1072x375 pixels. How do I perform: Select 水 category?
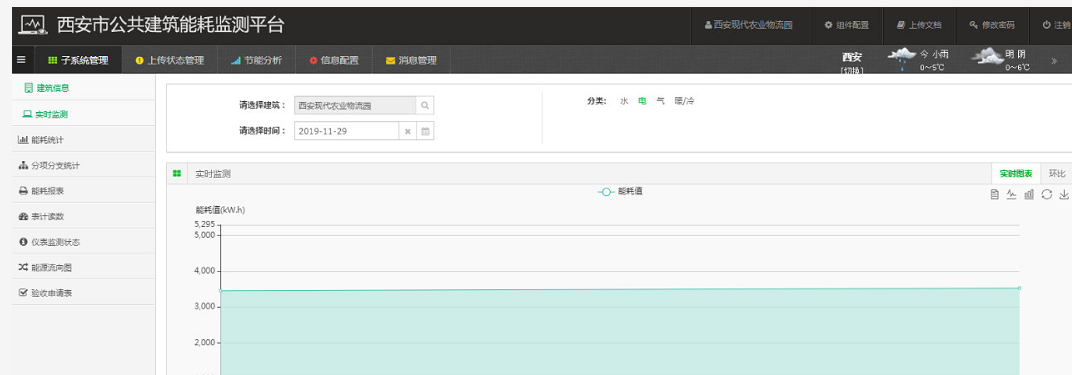624,101
